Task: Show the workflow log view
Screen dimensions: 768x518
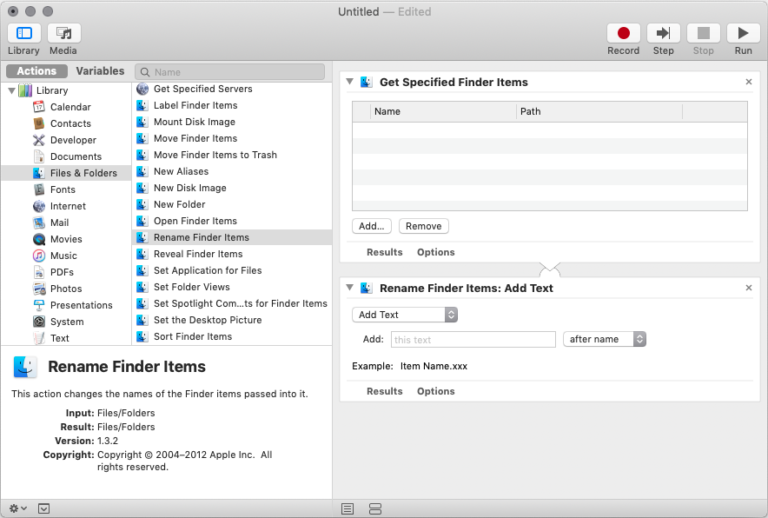Action: tap(347, 509)
